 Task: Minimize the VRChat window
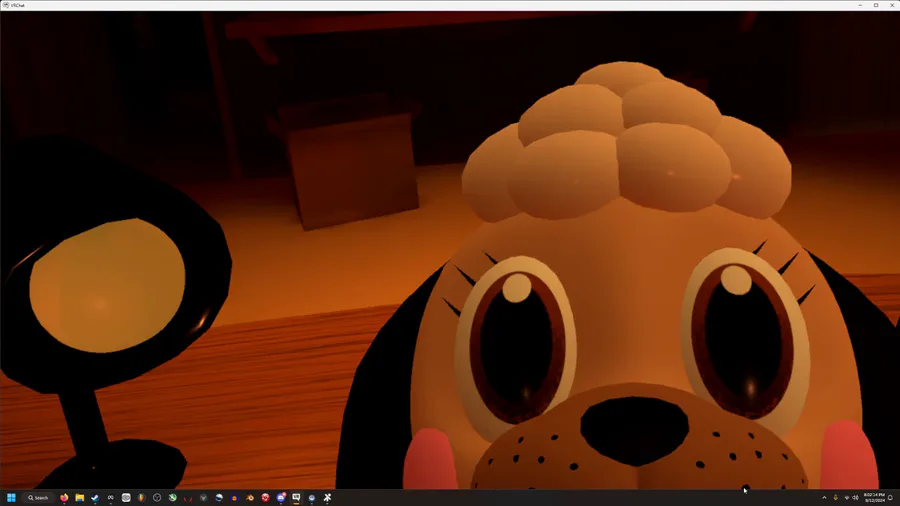pyautogui.click(x=860, y=5)
